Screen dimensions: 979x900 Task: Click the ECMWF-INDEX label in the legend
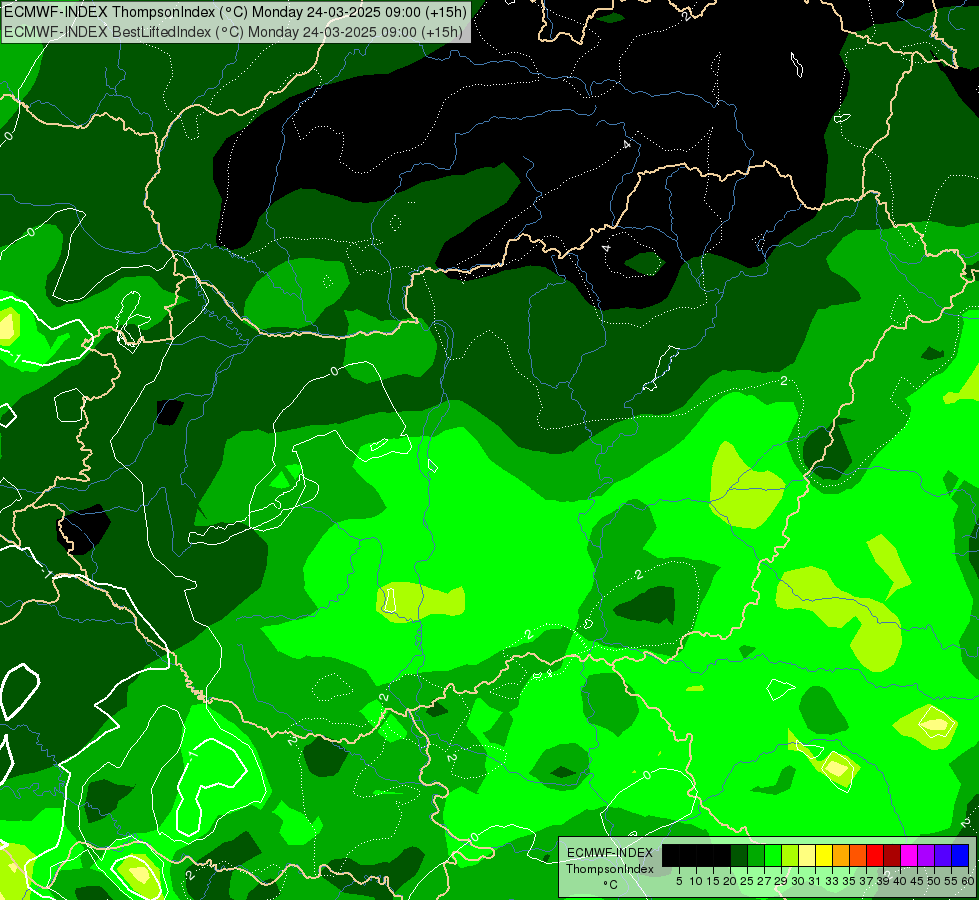tap(610, 853)
